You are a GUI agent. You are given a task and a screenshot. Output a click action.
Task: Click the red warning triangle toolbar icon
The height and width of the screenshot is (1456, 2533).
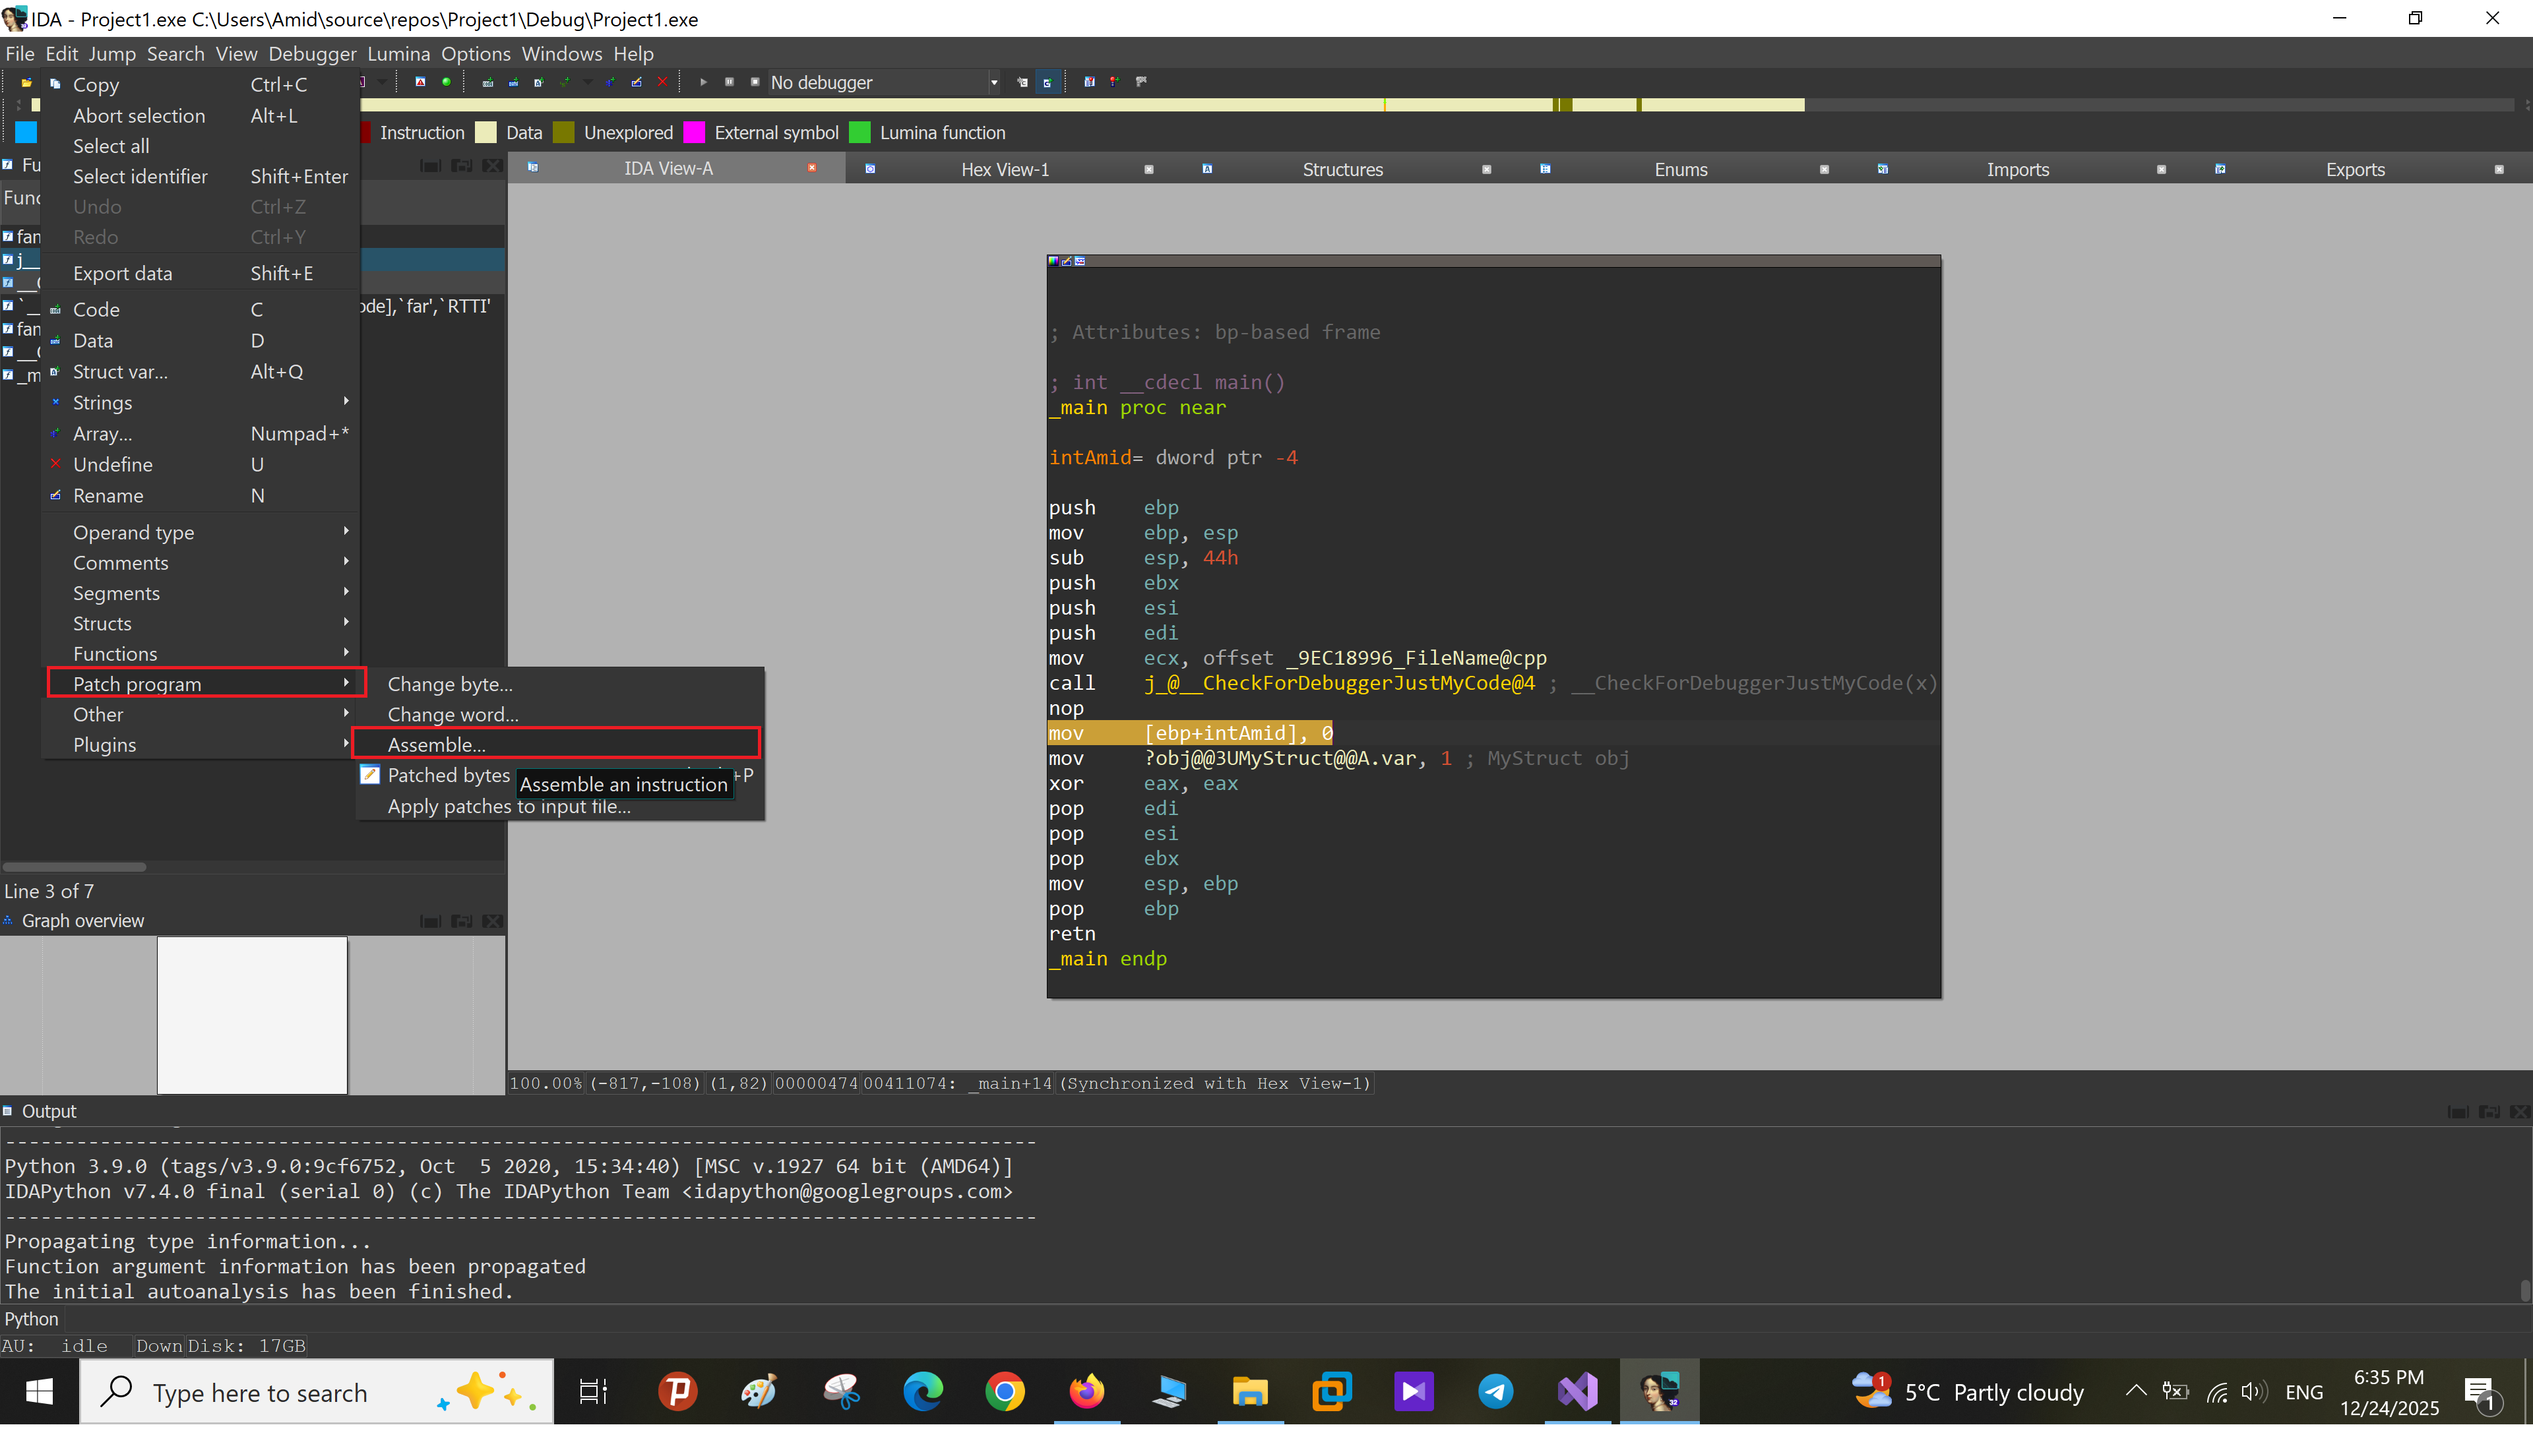pyautogui.click(x=420, y=82)
